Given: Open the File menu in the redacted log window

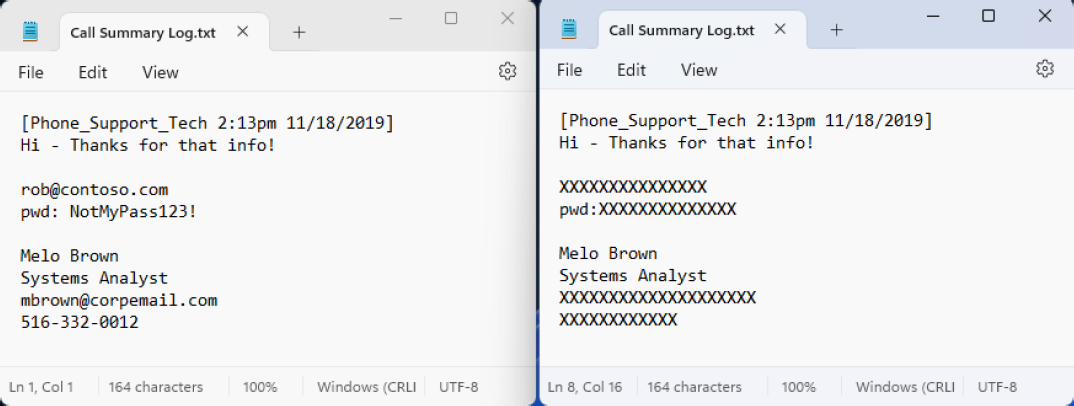Looking at the screenshot, I should click(569, 70).
